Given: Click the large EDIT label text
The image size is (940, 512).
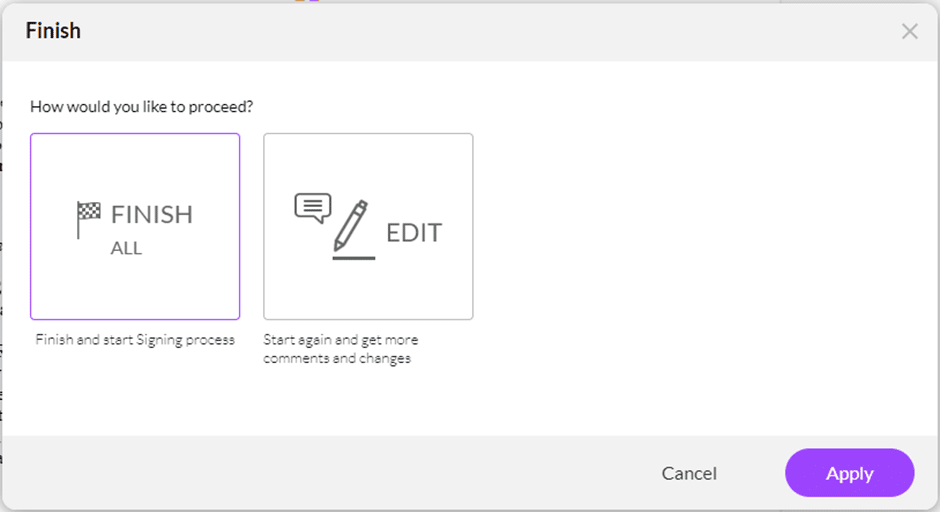Looking at the screenshot, I should click(x=414, y=233).
